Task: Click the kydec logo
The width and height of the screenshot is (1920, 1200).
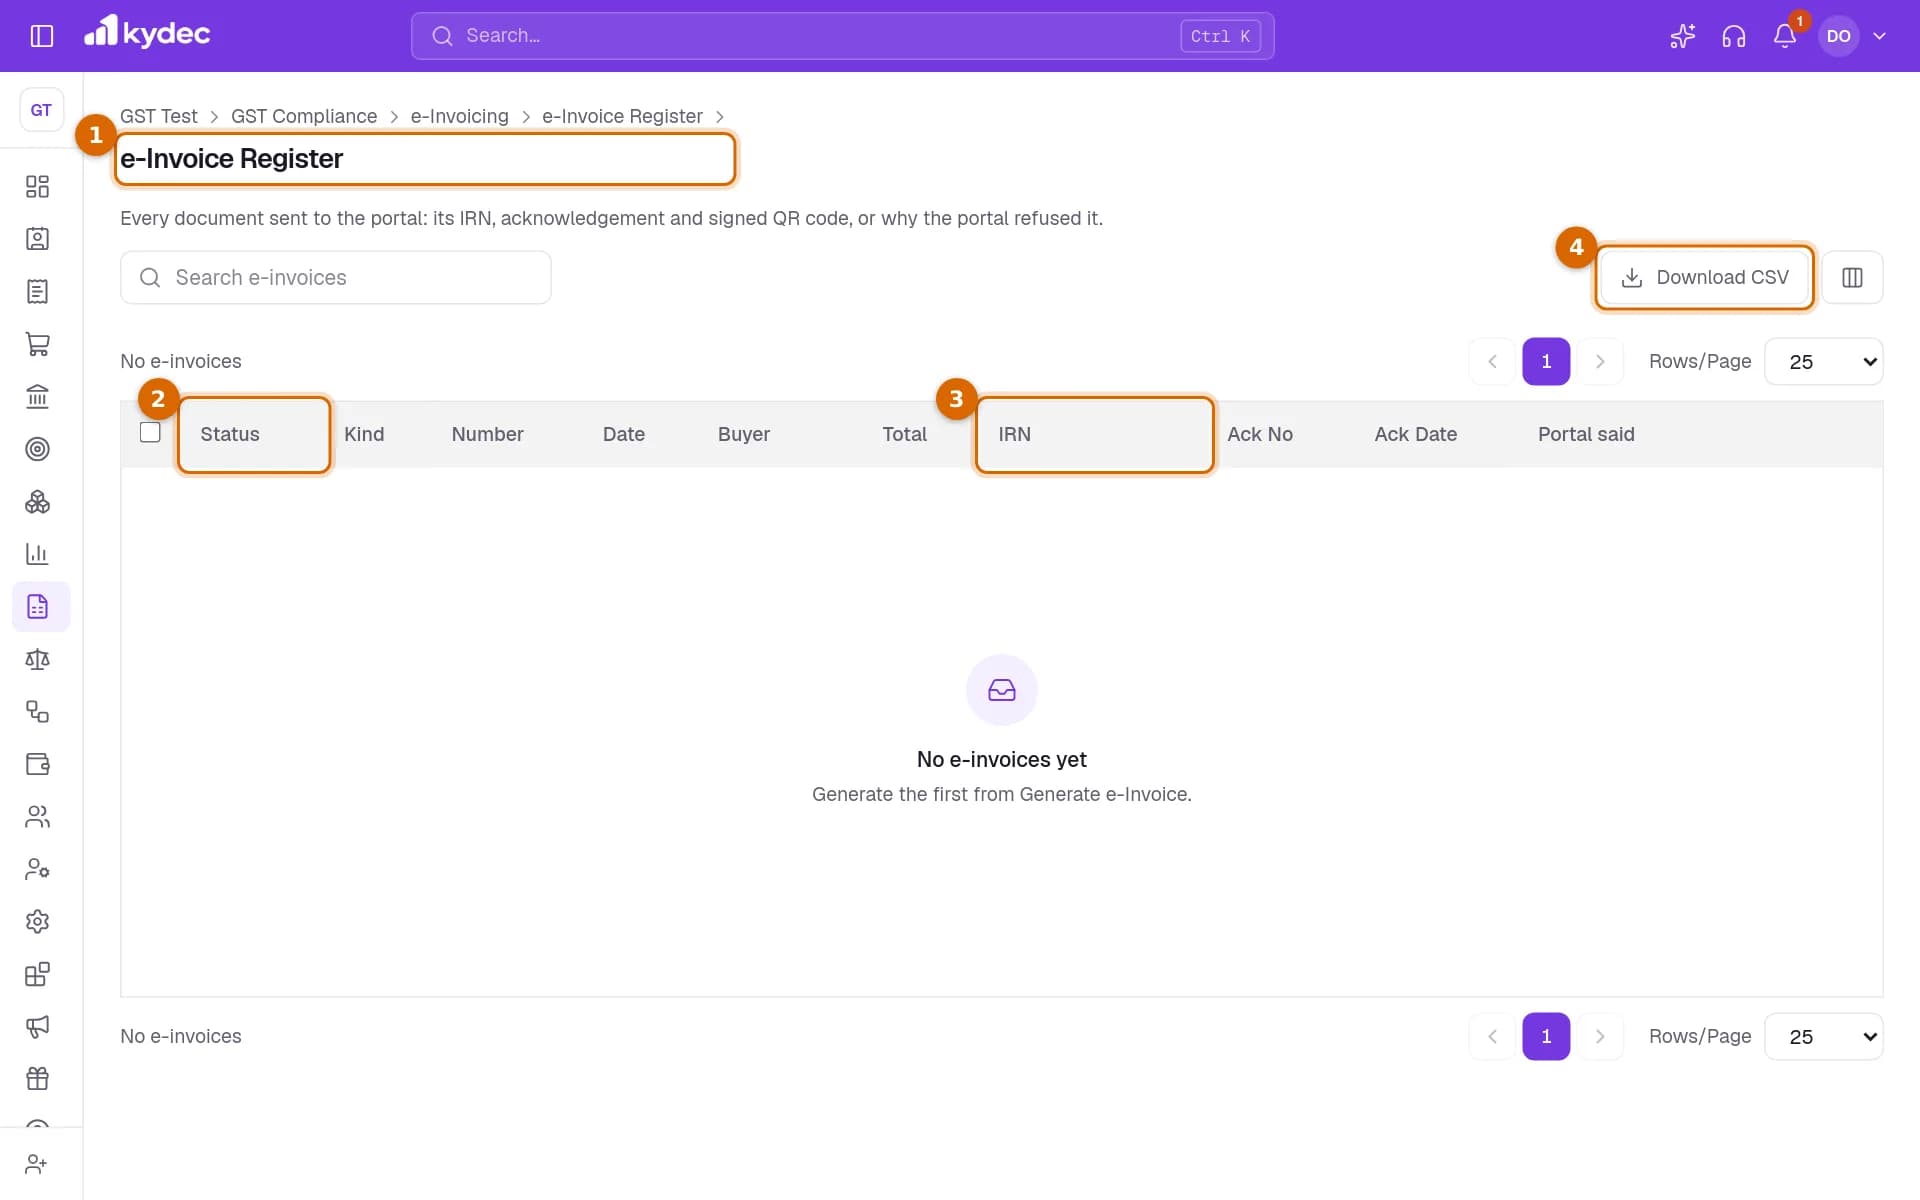Action: click(147, 33)
